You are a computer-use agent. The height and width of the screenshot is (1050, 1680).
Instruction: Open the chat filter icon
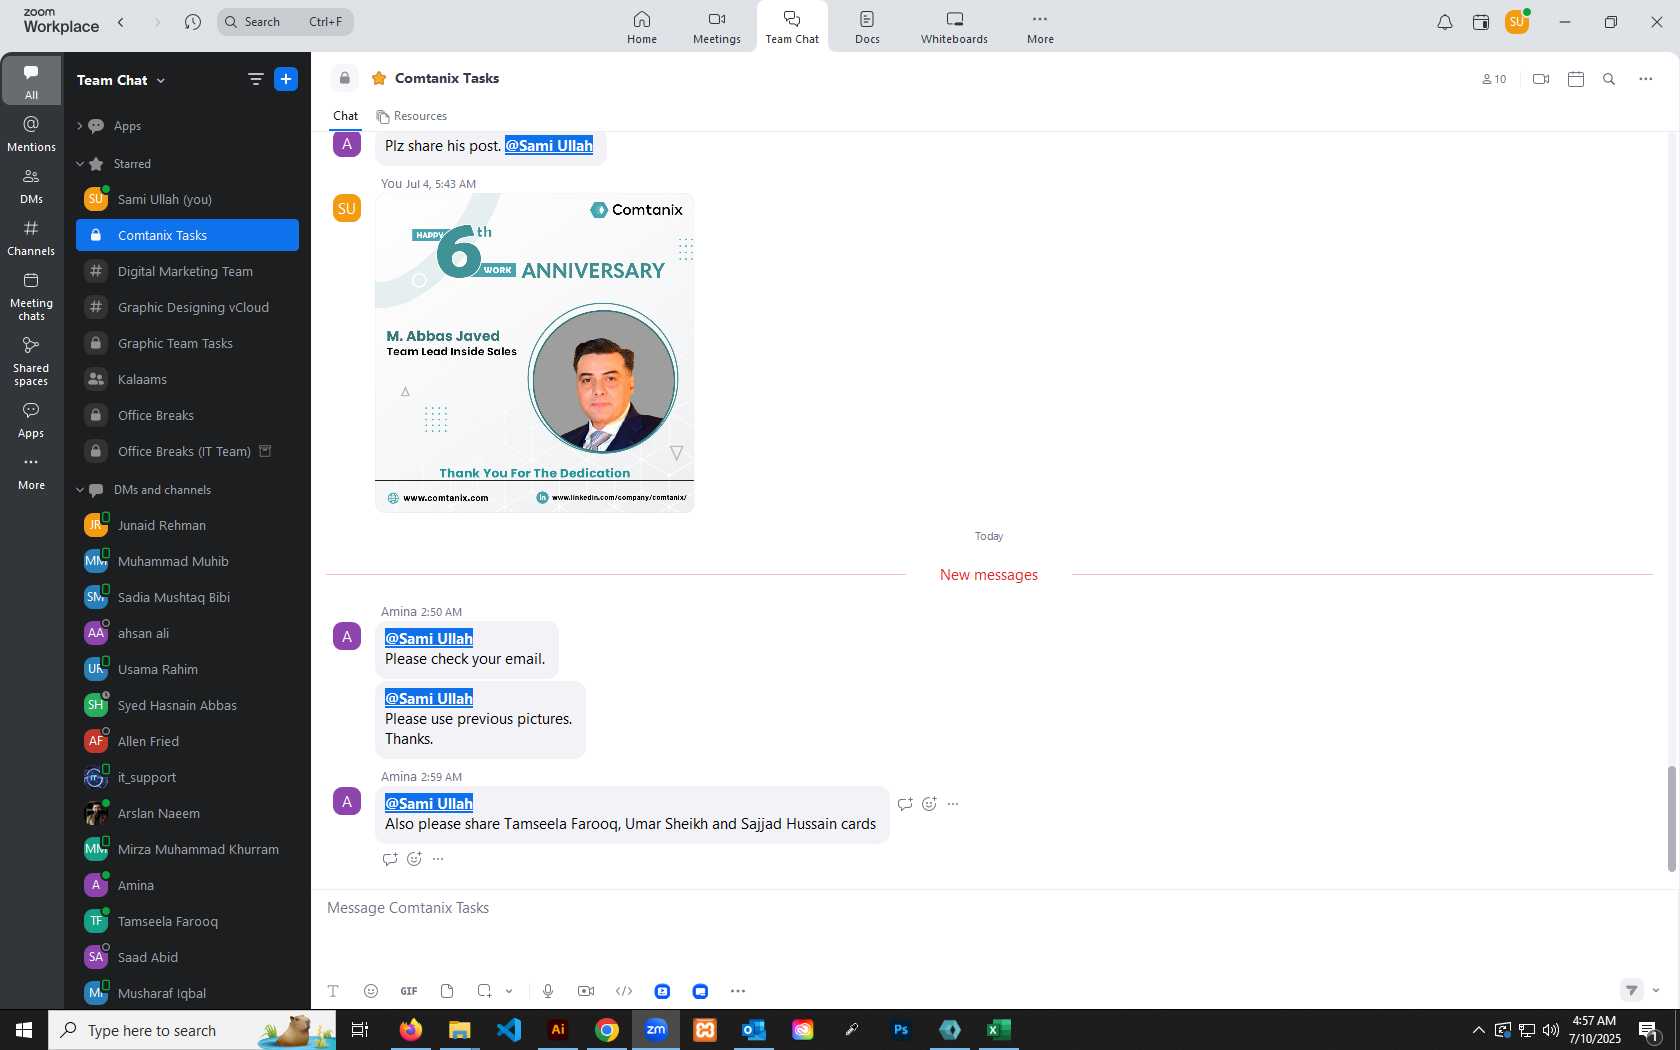[256, 79]
